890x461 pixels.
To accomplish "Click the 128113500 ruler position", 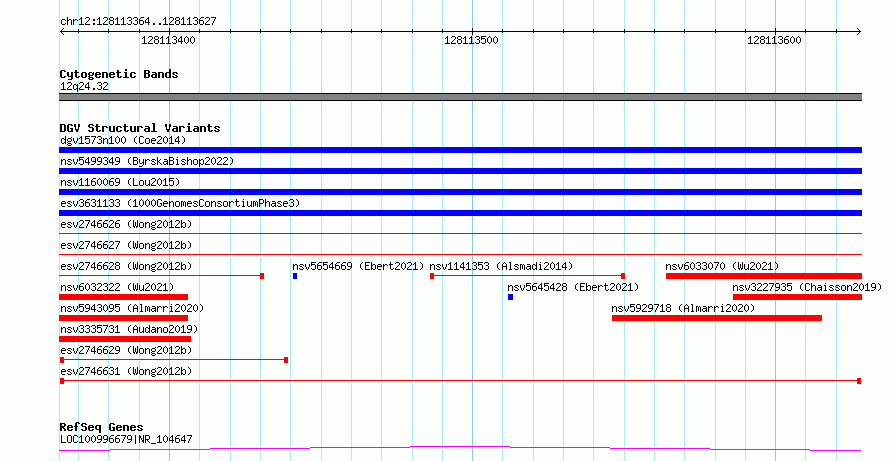I will point(471,40).
